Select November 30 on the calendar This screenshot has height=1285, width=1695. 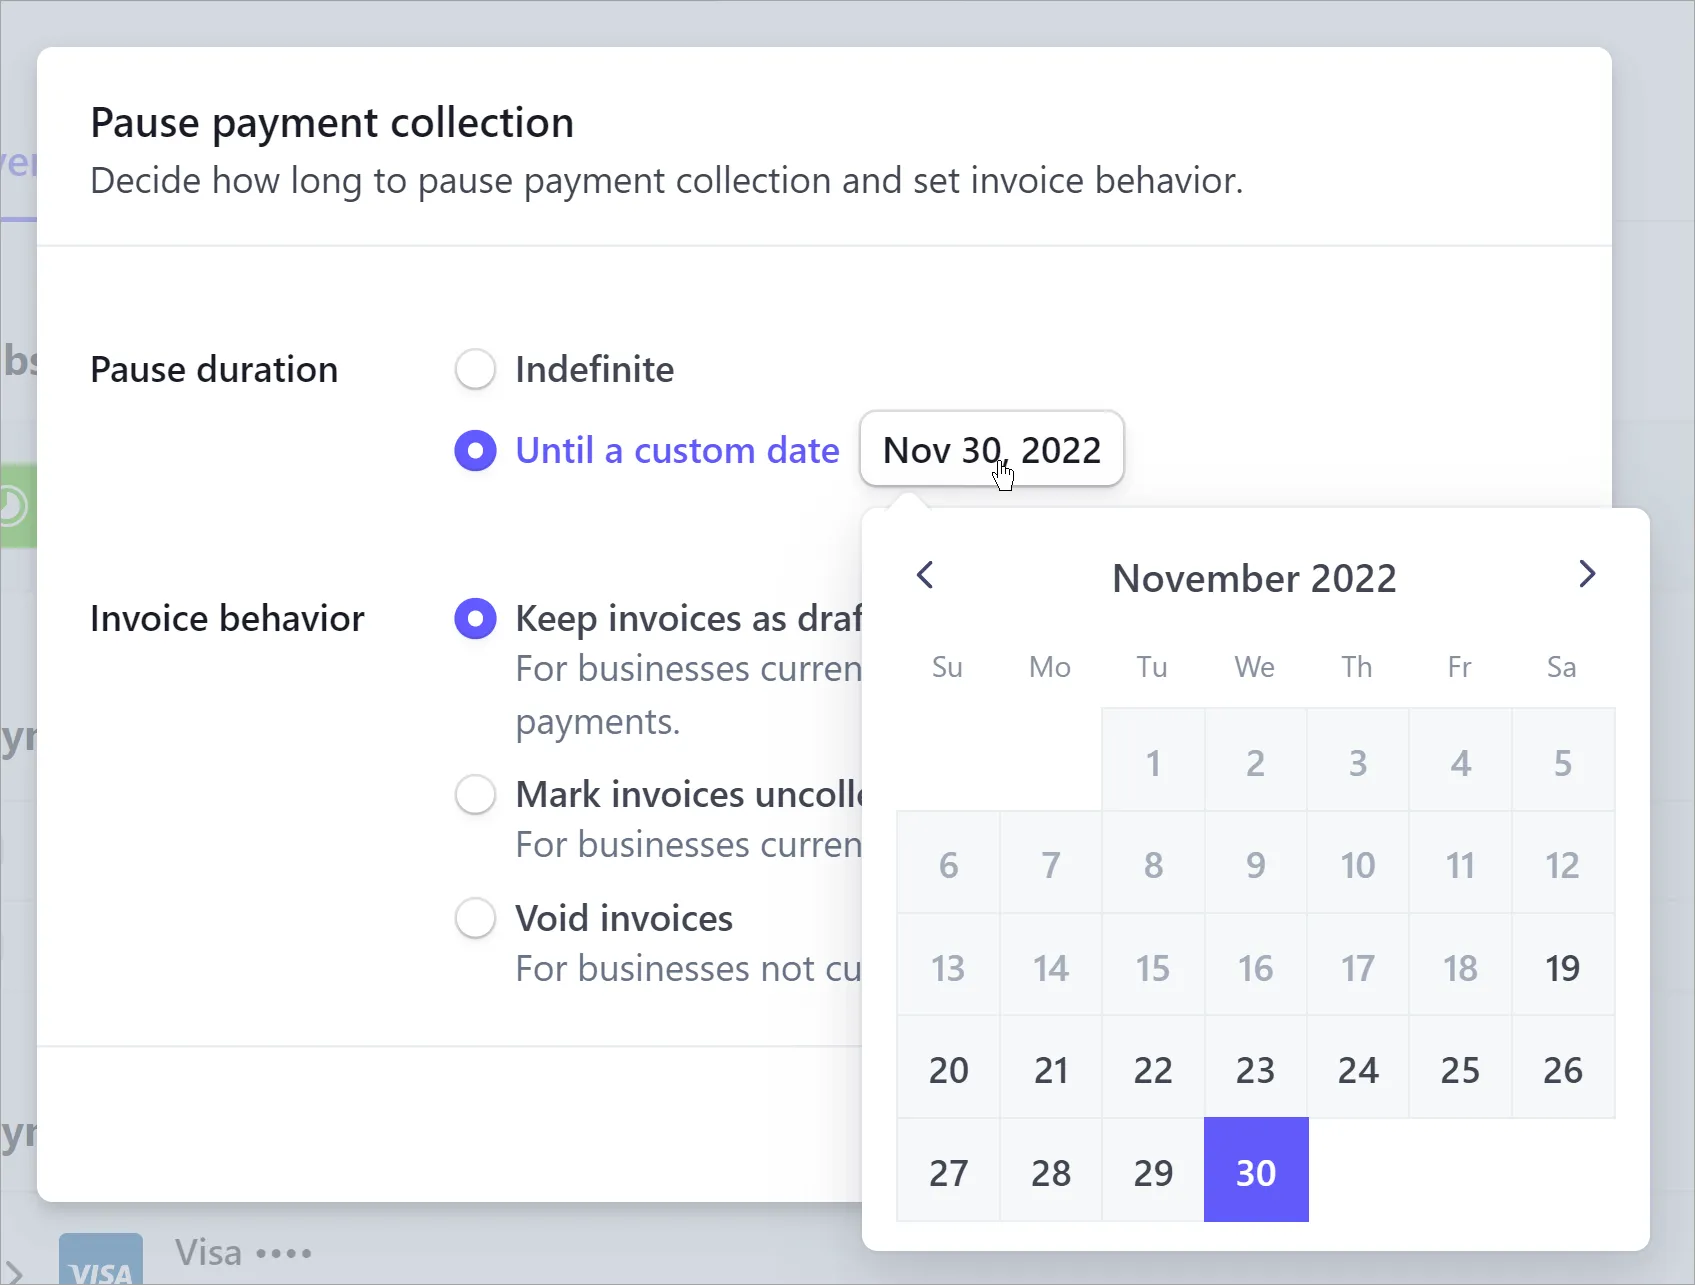1255,1171
